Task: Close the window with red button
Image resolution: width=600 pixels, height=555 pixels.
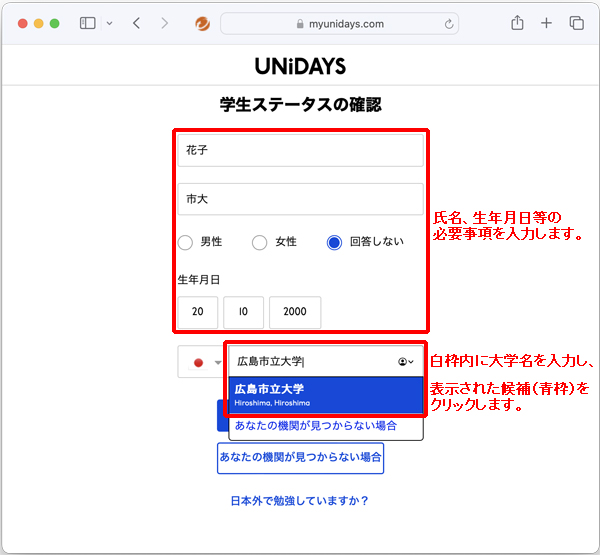Action: click(x=23, y=23)
